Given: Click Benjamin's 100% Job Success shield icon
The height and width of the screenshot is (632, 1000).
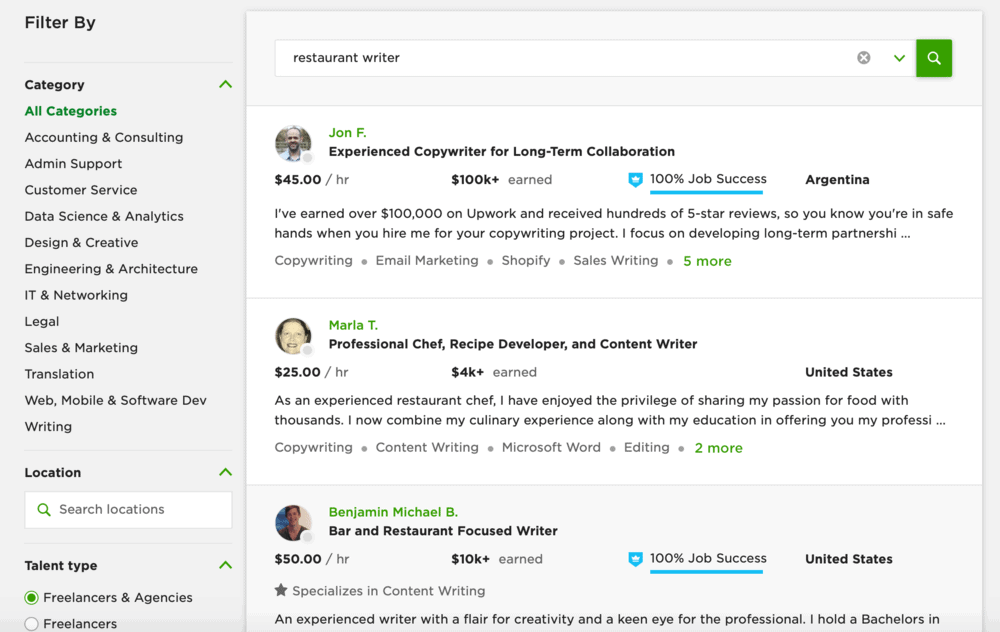Looking at the screenshot, I should [x=635, y=559].
